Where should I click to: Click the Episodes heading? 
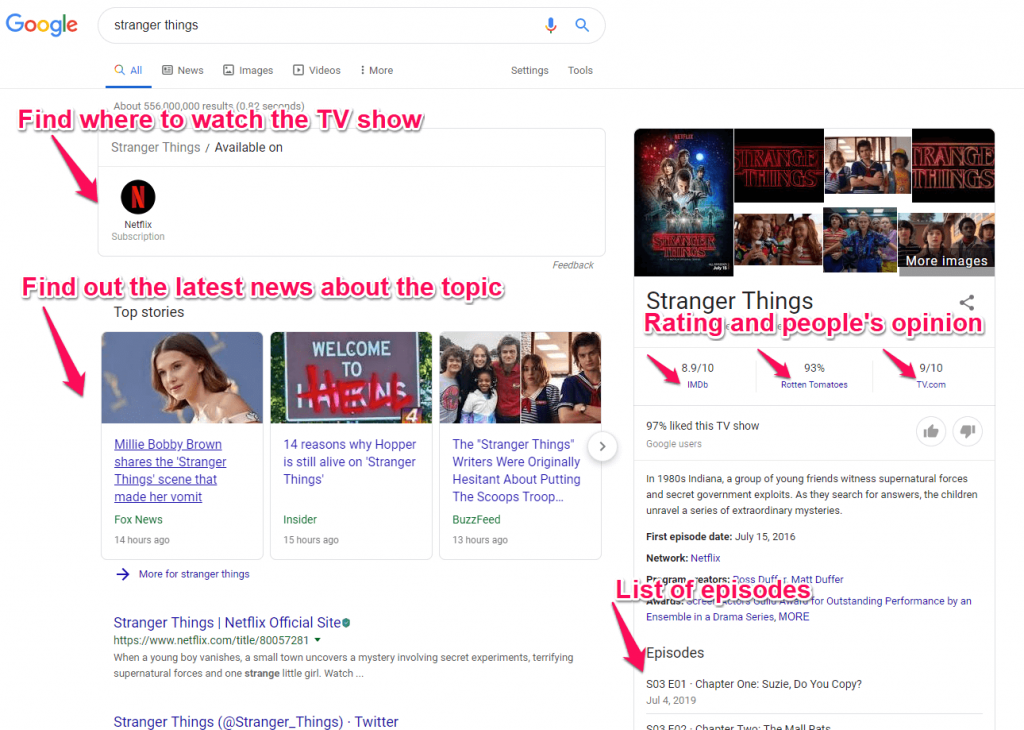pos(675,653)
